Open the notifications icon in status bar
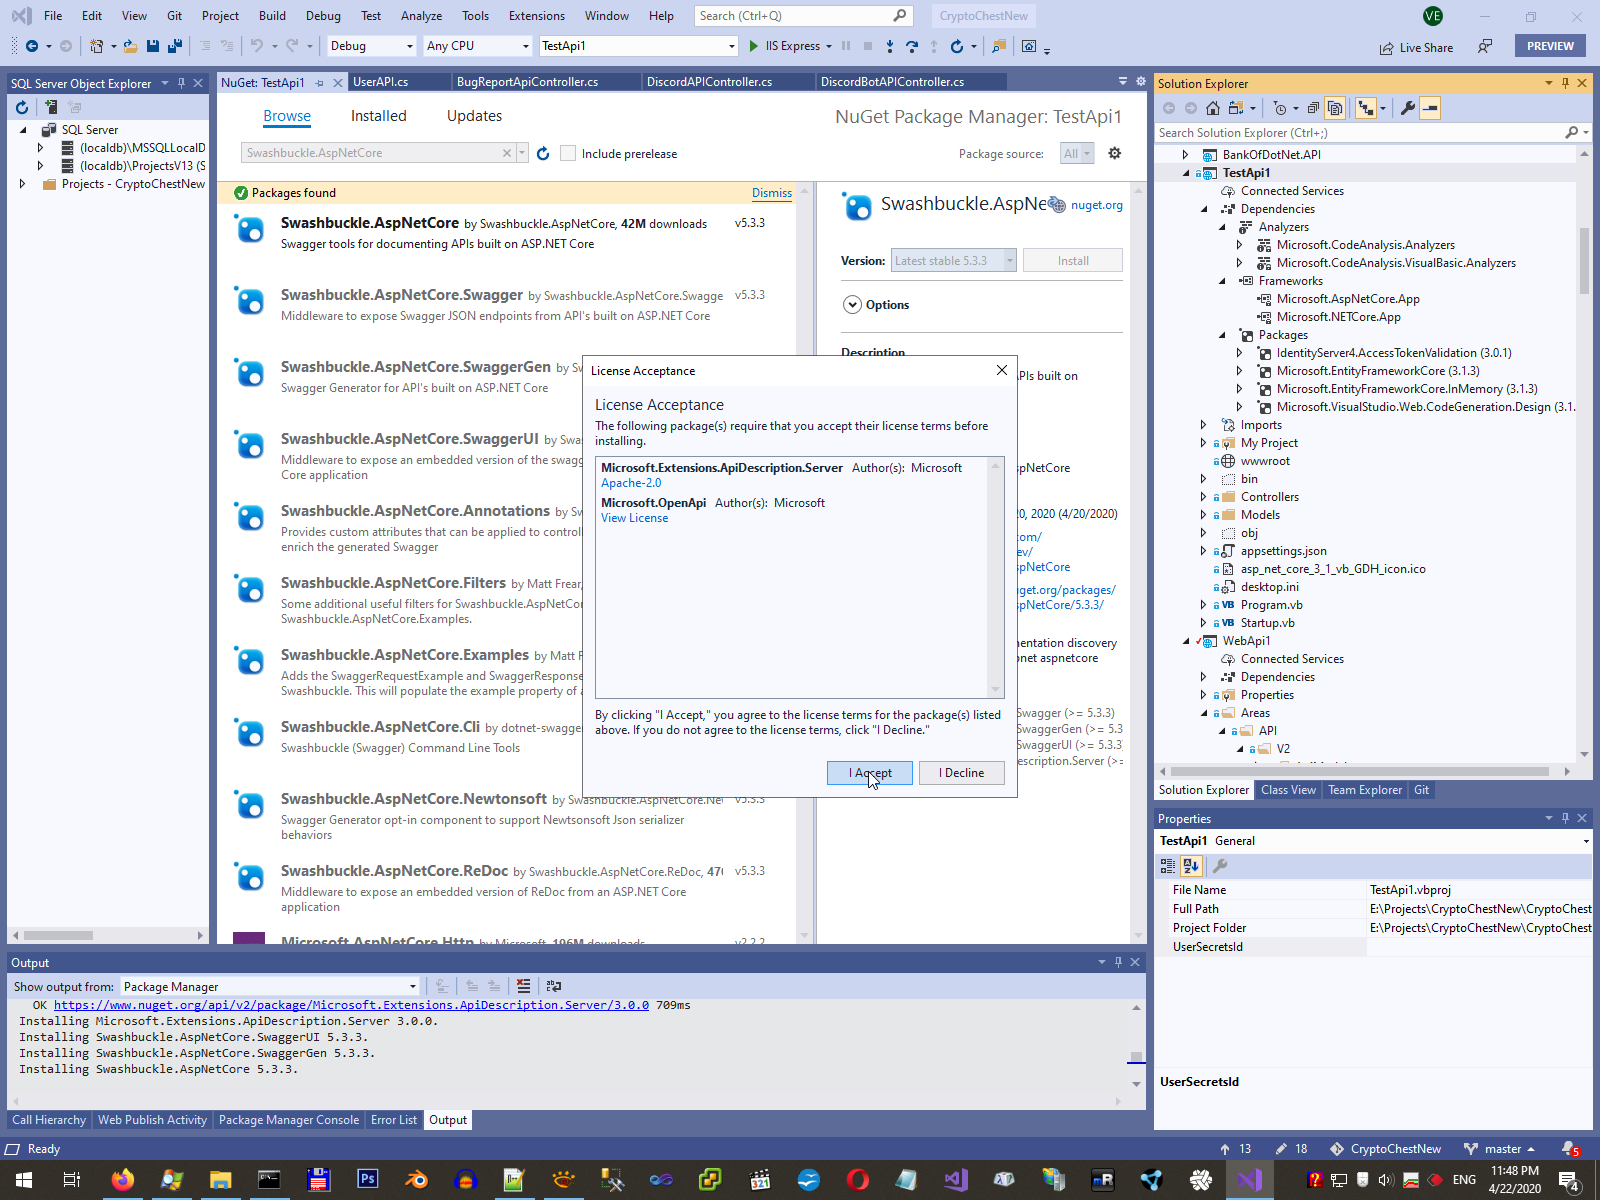The width and height of the screenshot is (1600, 1200). click(1570, 1149)
